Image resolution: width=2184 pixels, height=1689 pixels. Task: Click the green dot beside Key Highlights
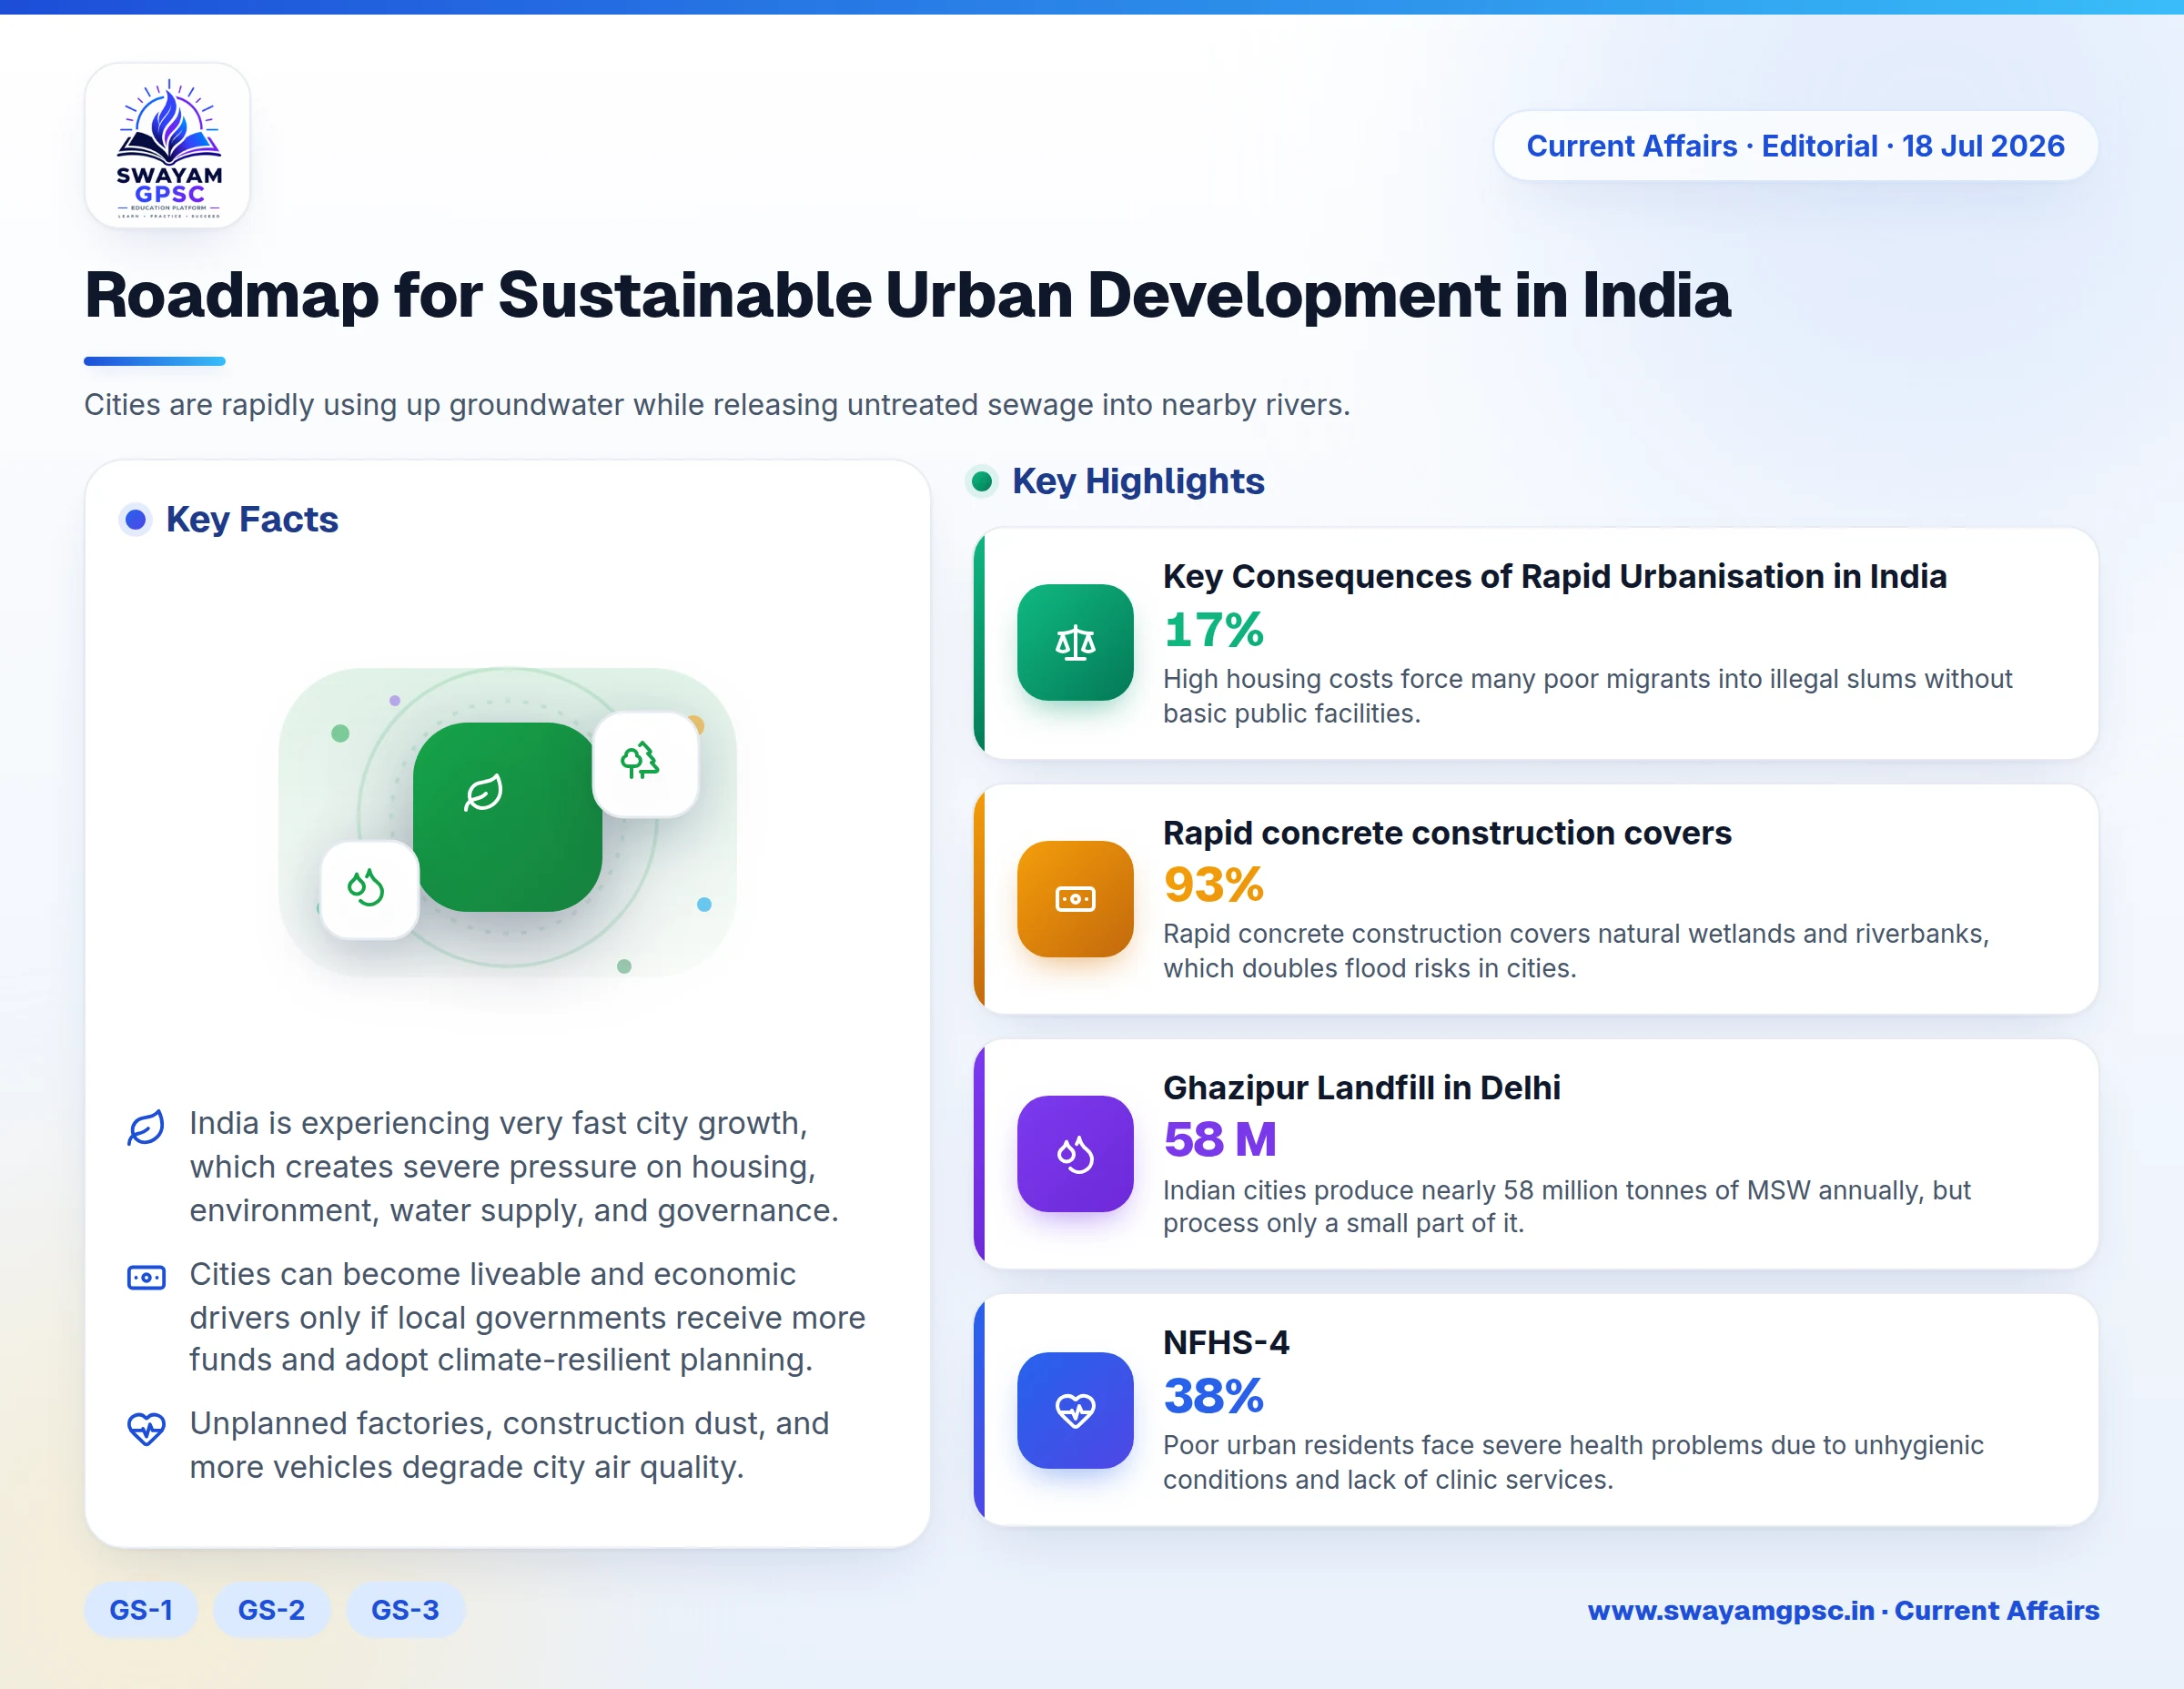(x=981, y=481)
